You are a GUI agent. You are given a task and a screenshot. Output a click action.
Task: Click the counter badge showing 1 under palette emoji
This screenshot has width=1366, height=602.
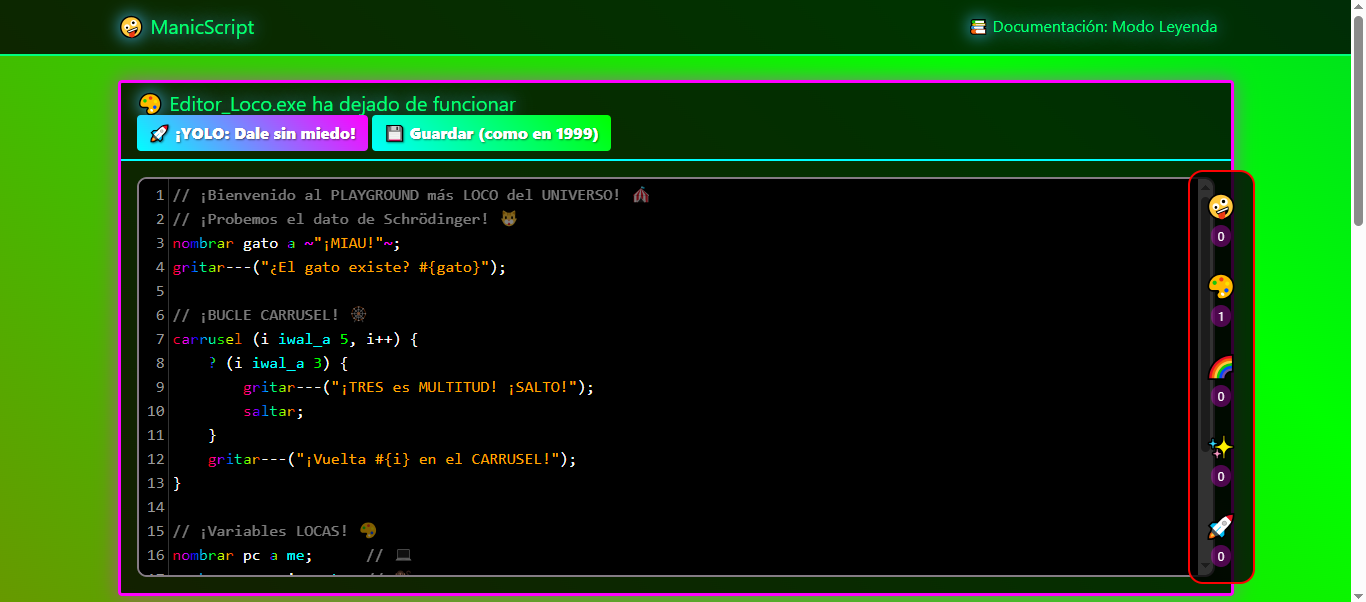pos(1220,316)
